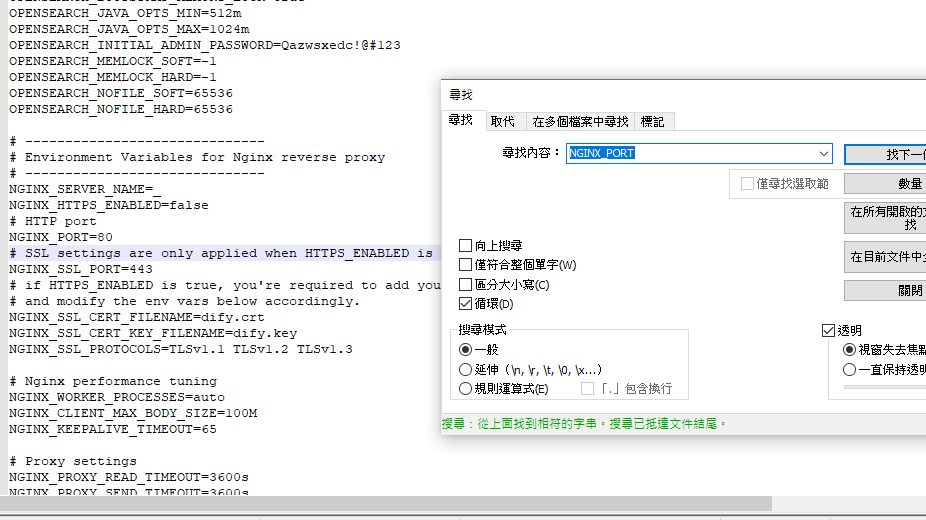
Task: Choose 規則運算式 regular expression mode
Action: 466,389
